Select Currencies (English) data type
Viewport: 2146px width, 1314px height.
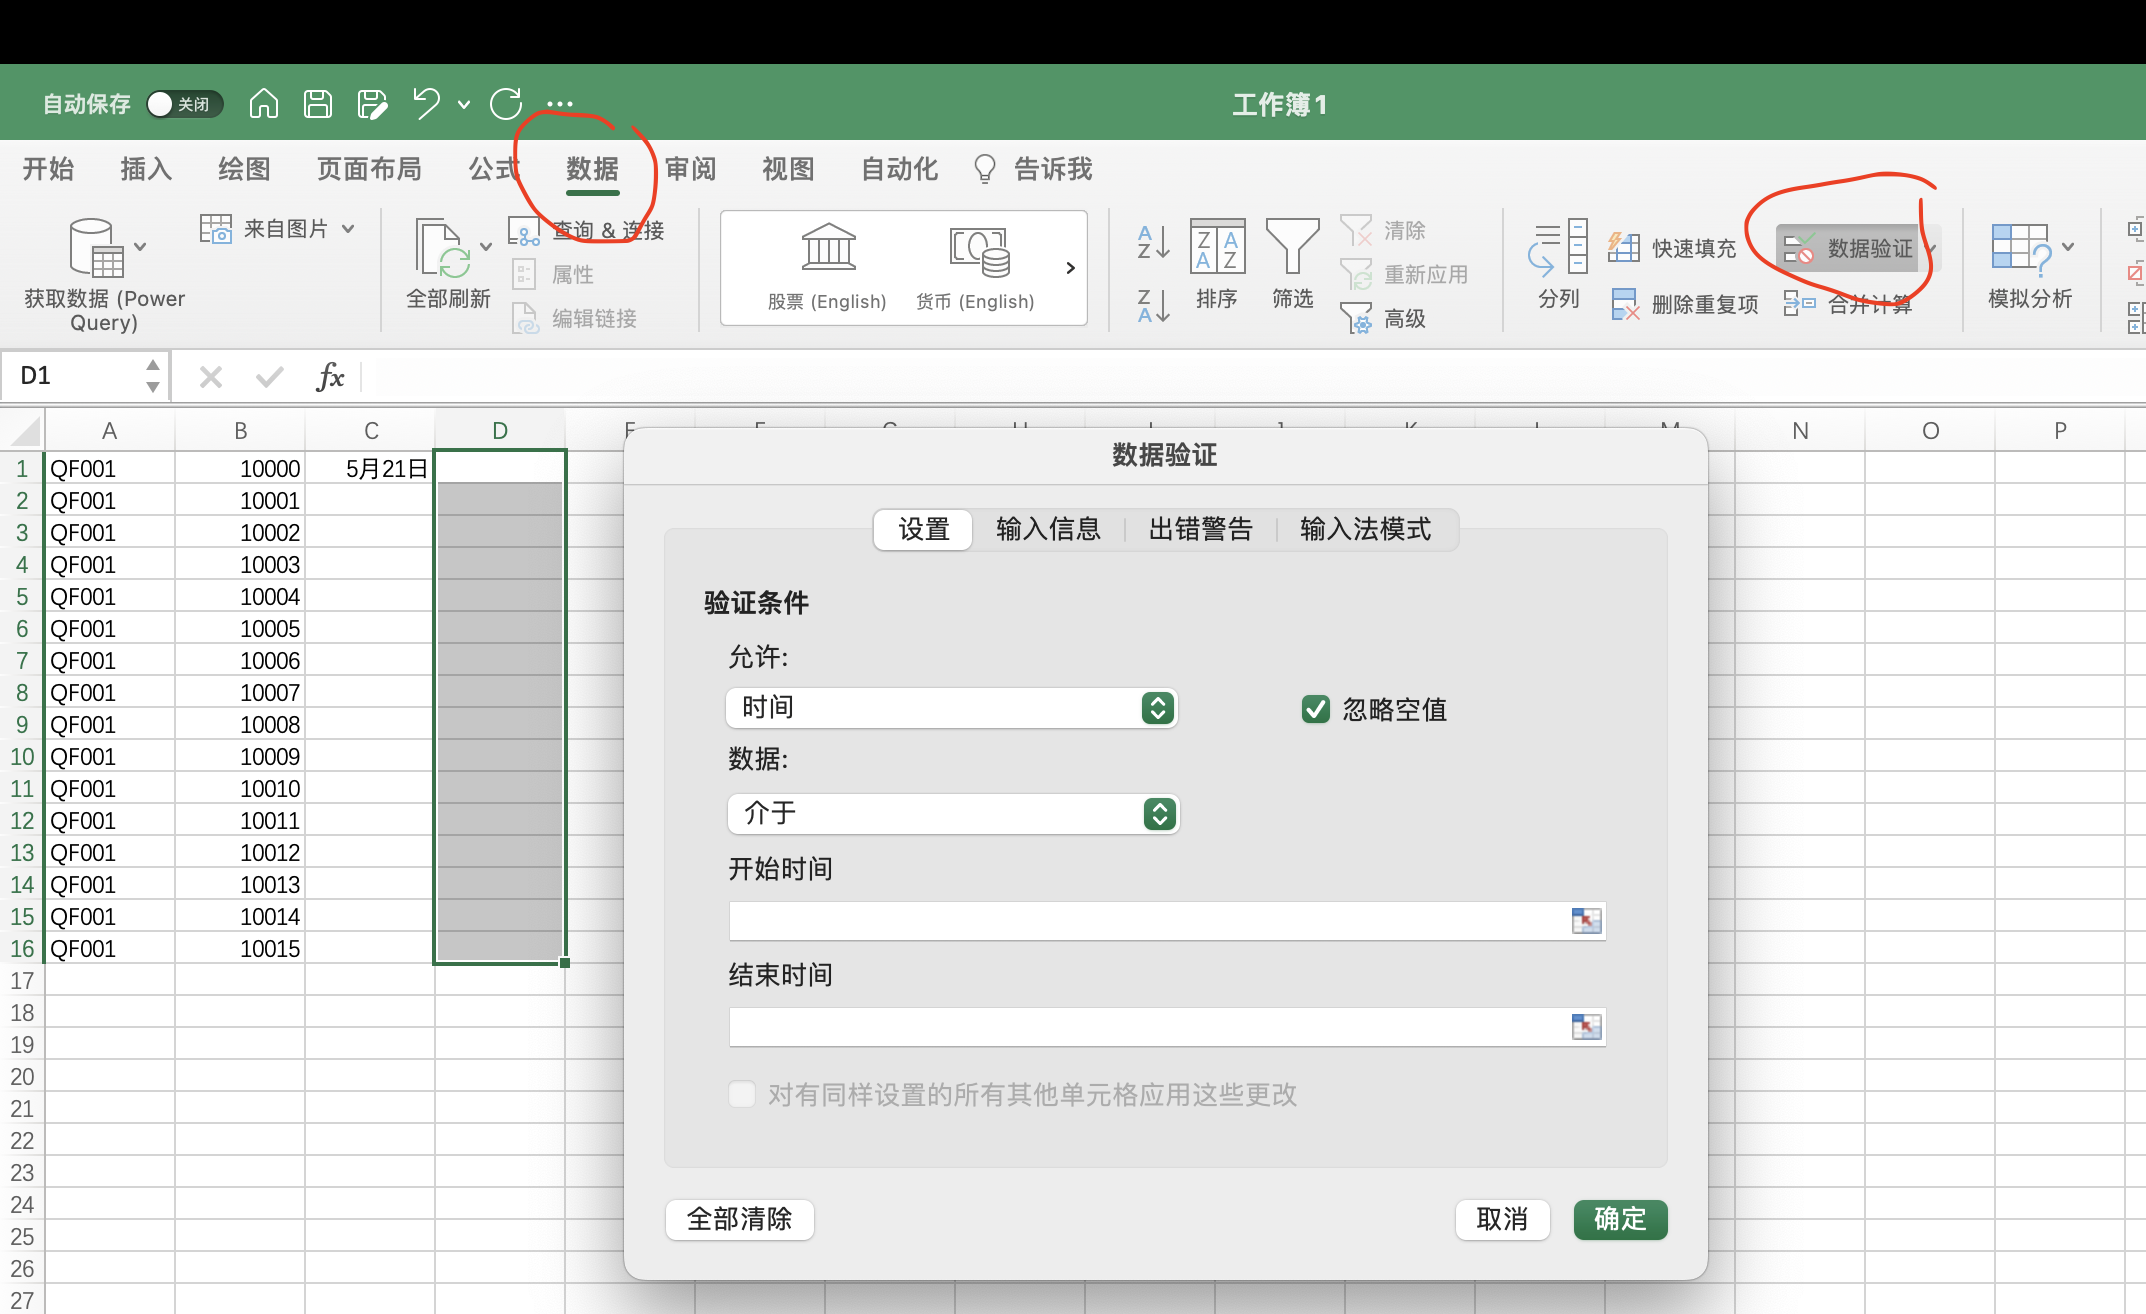click(x=976, y=268)
